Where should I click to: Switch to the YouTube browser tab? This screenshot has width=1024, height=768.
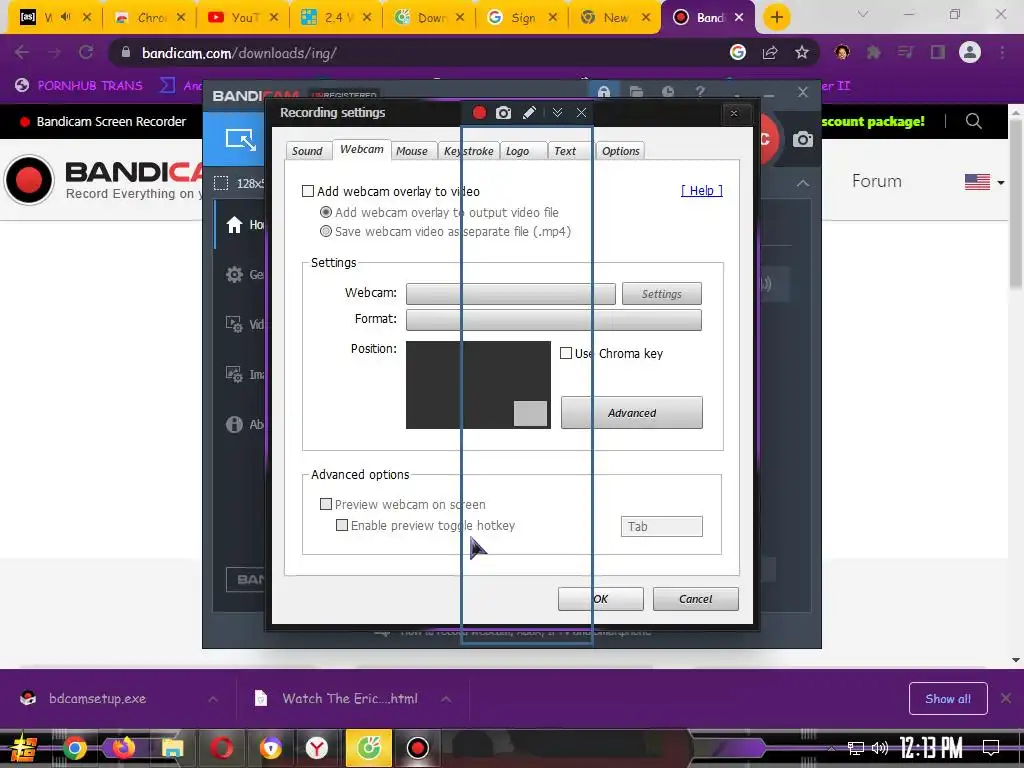243,18
